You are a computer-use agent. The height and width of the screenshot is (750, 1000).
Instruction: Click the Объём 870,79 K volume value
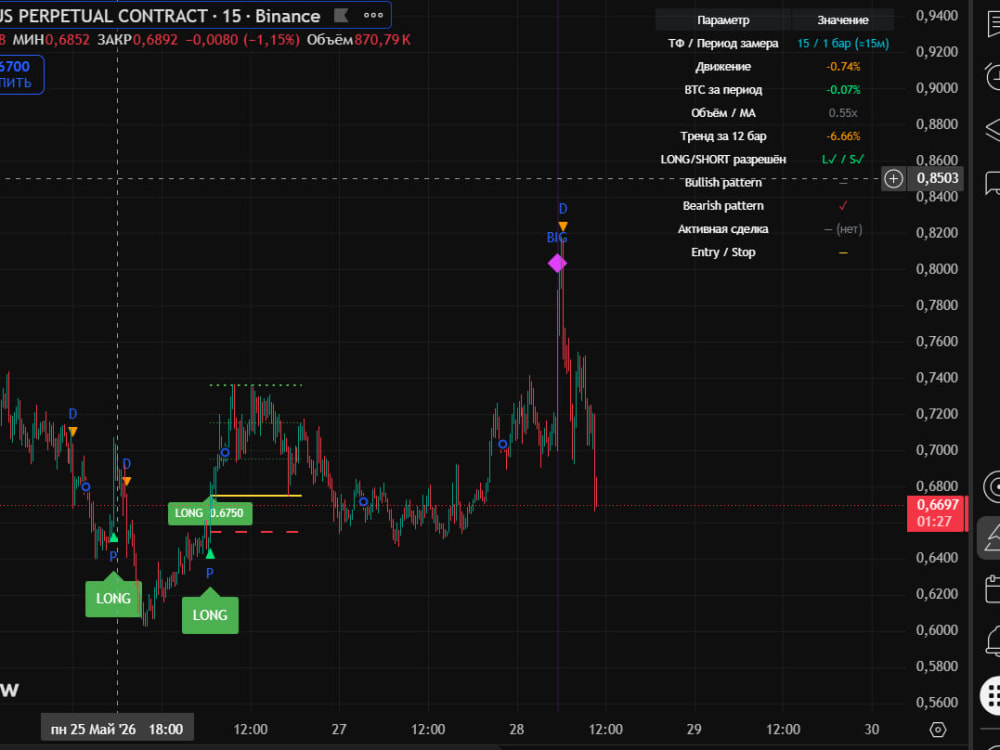(x=358, y=40)
